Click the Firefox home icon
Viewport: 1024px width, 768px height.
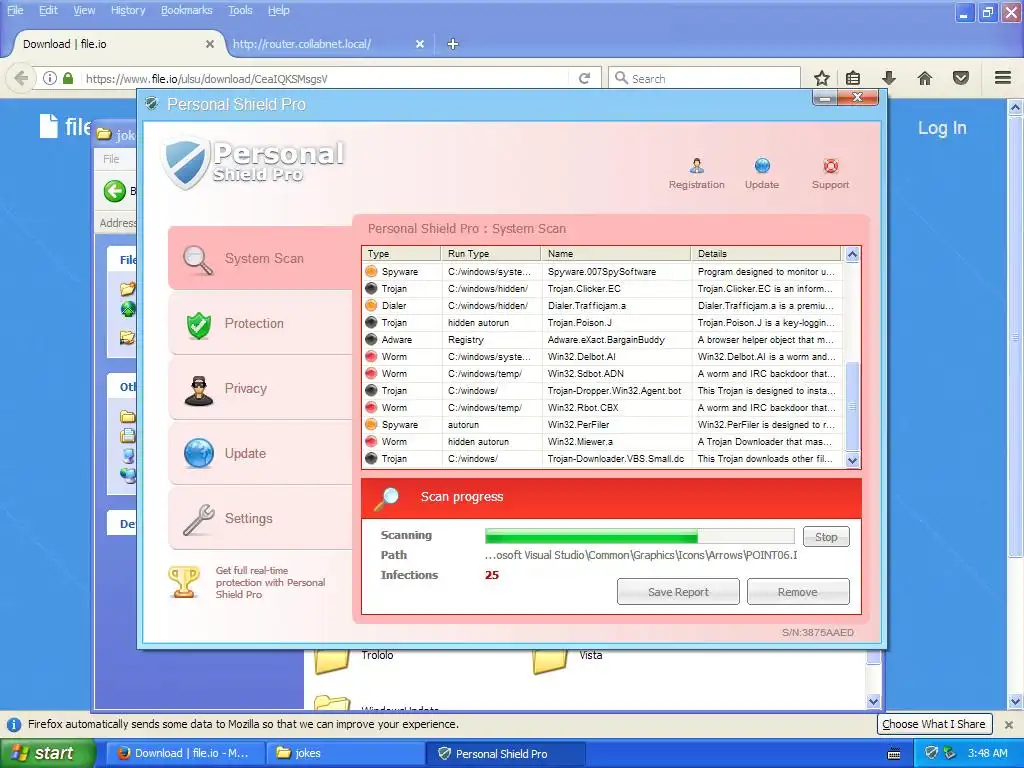click(x=925, y=78)
